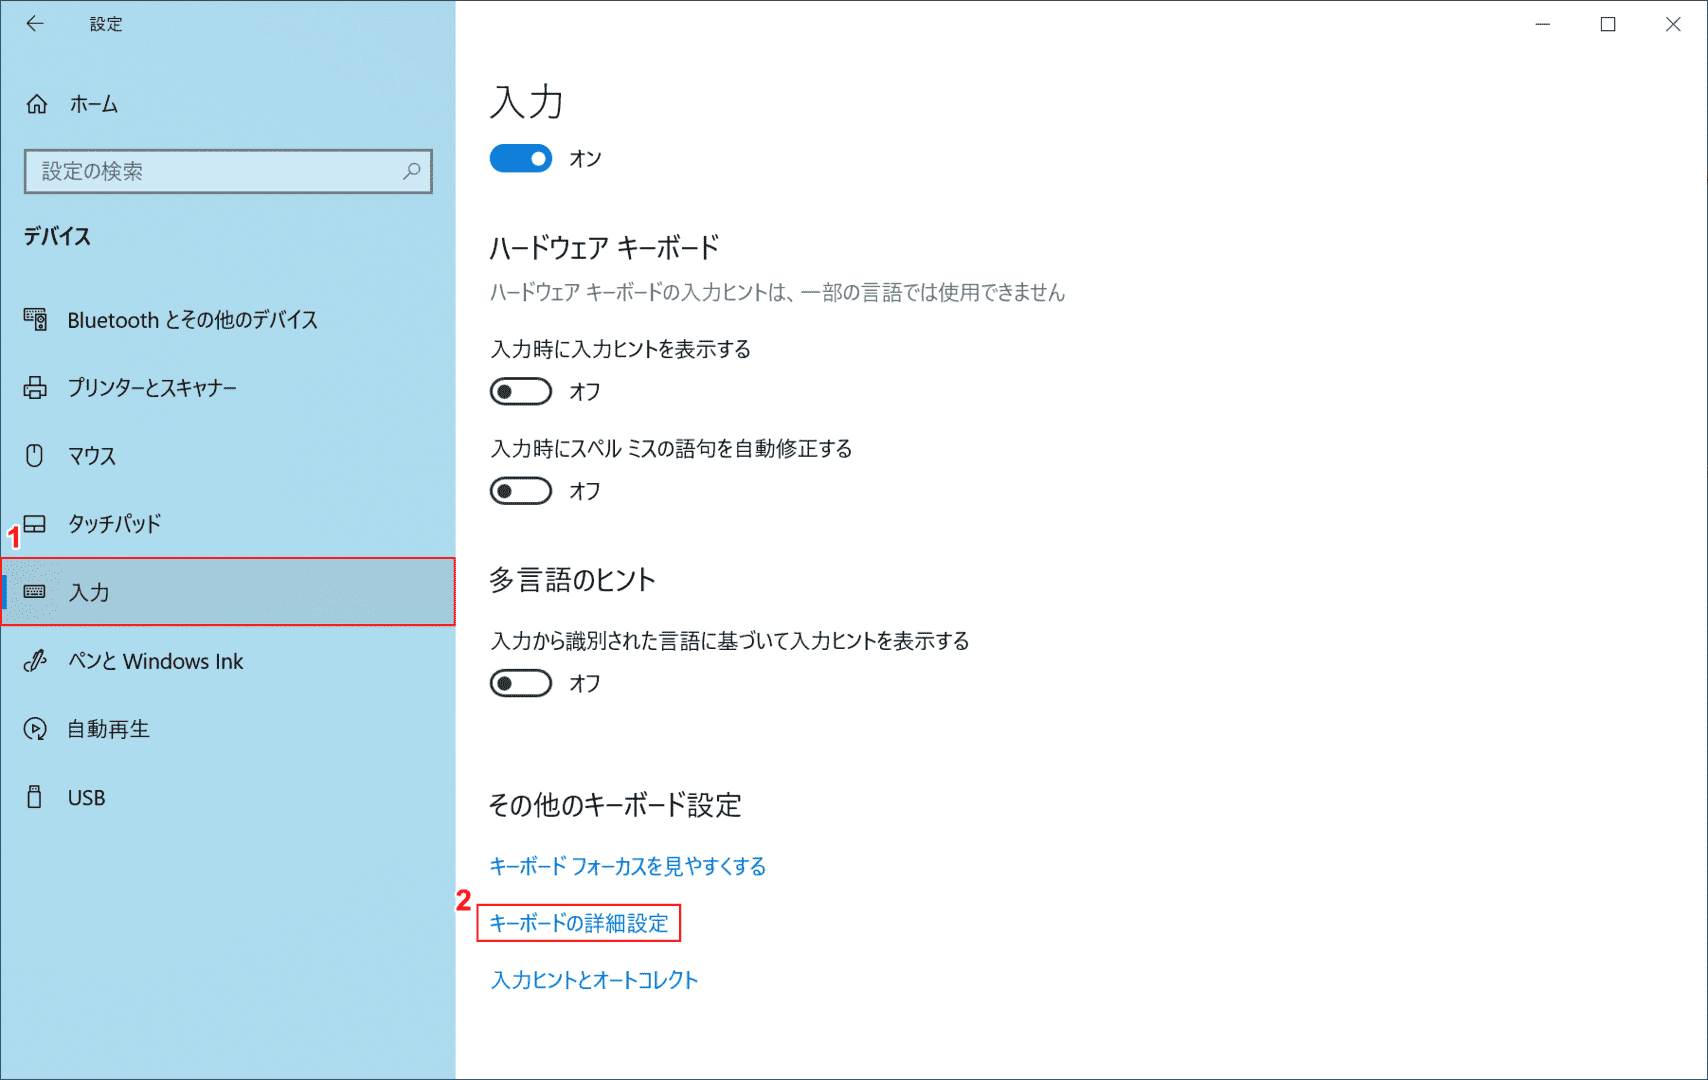Toggle 入力時に入力ヒントを表示する switch

click(x=520, y=391)
